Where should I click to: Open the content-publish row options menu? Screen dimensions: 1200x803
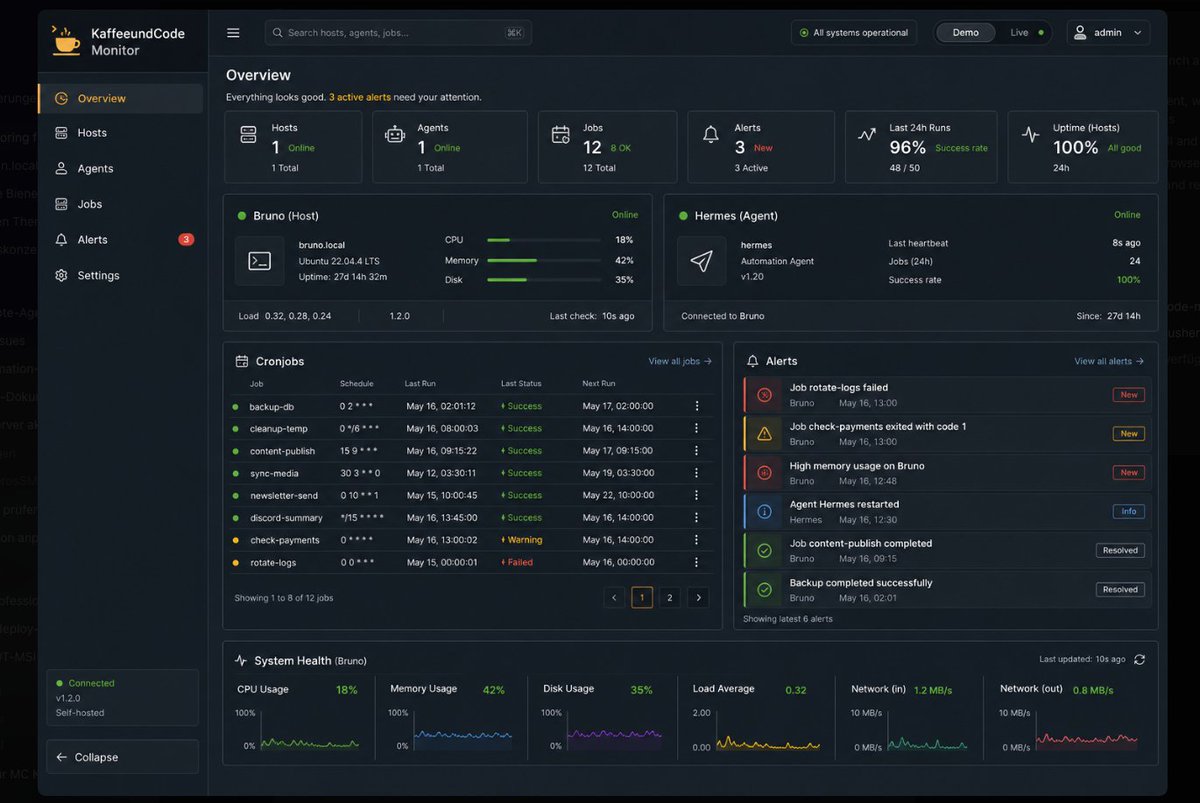pyautogui.click(x=697, y=451)
